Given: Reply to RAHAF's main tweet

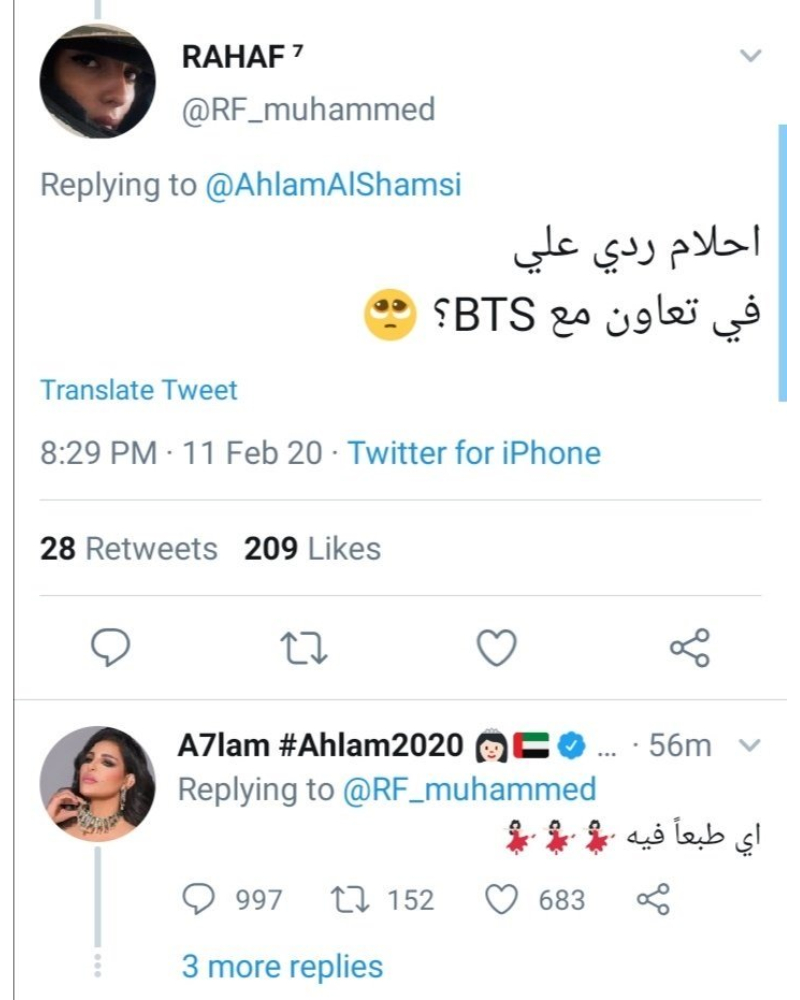Looking at the screenshot, I should point(112,649).
